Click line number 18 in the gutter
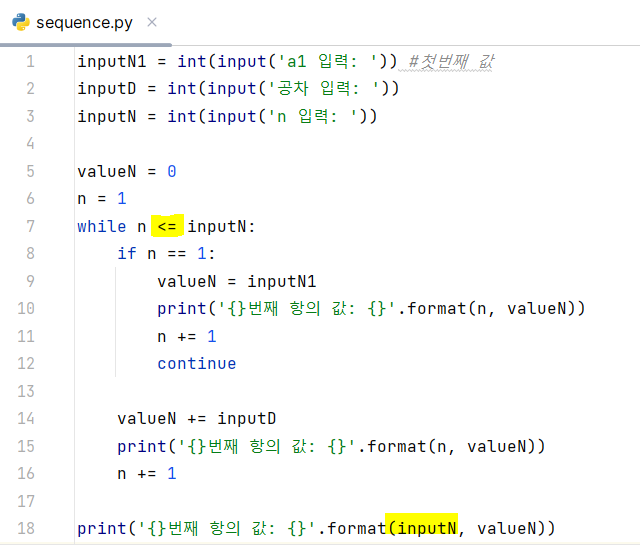640x545 pixels. (x=26, y=528)
